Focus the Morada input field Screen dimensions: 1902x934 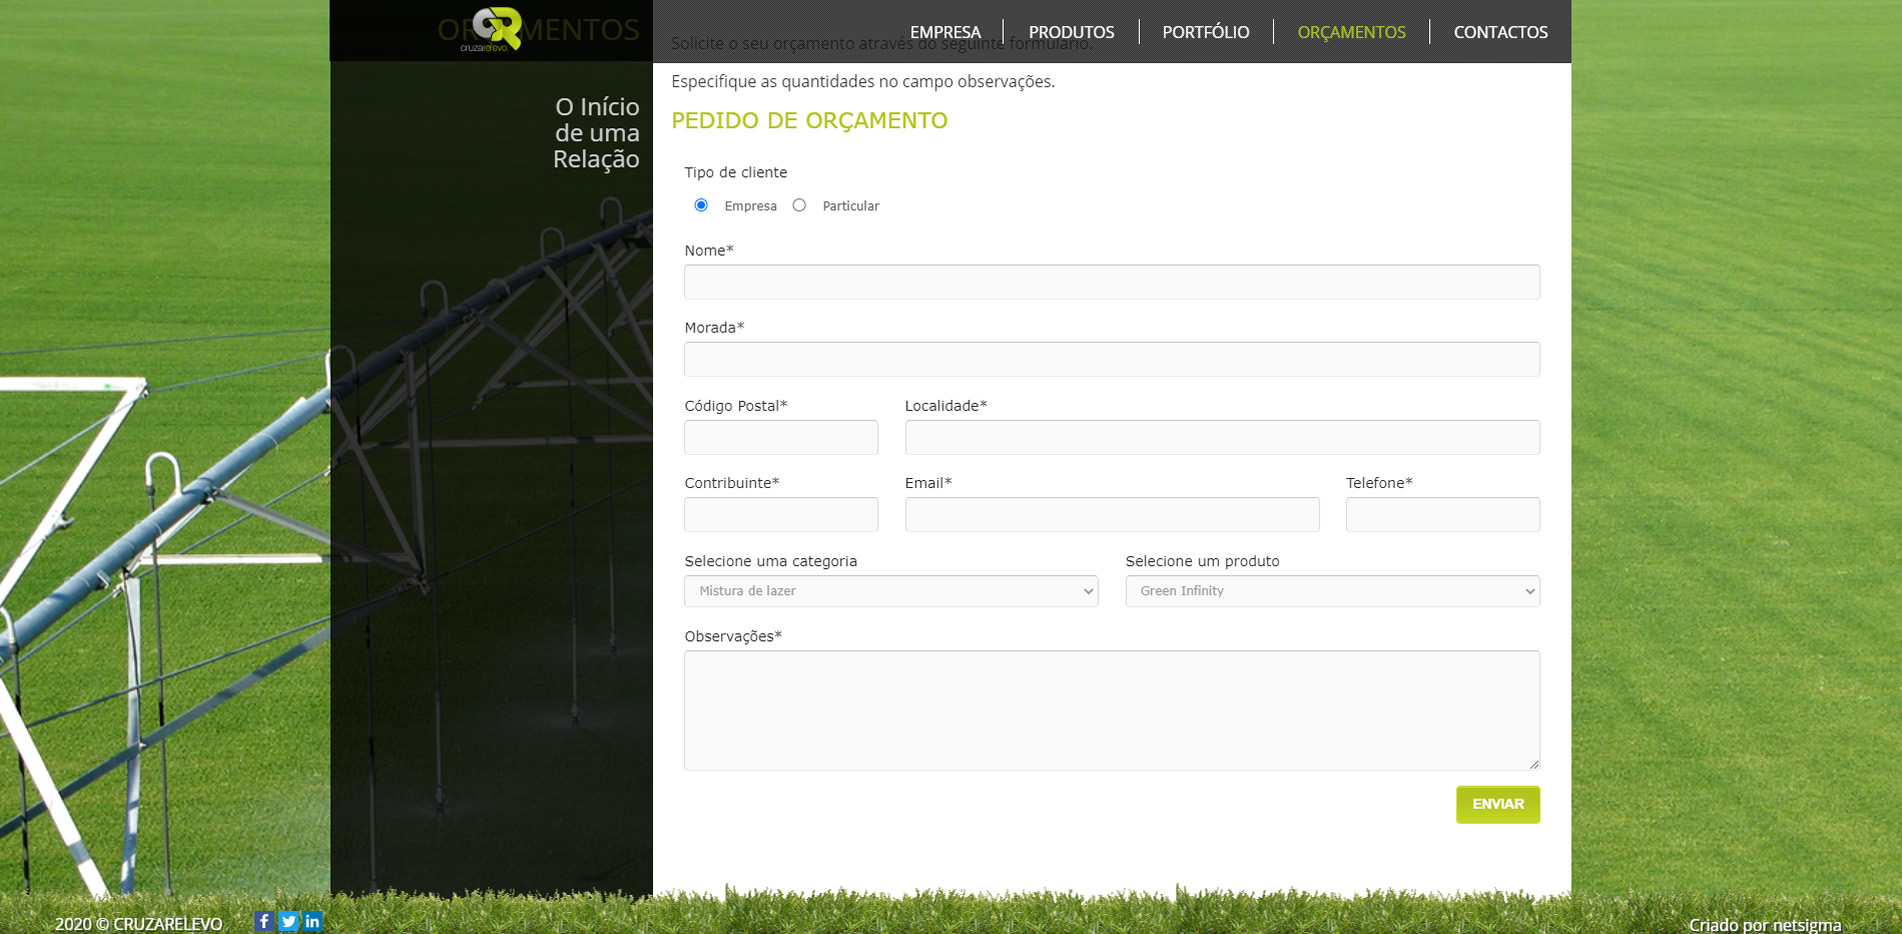tap(1112, 359)
